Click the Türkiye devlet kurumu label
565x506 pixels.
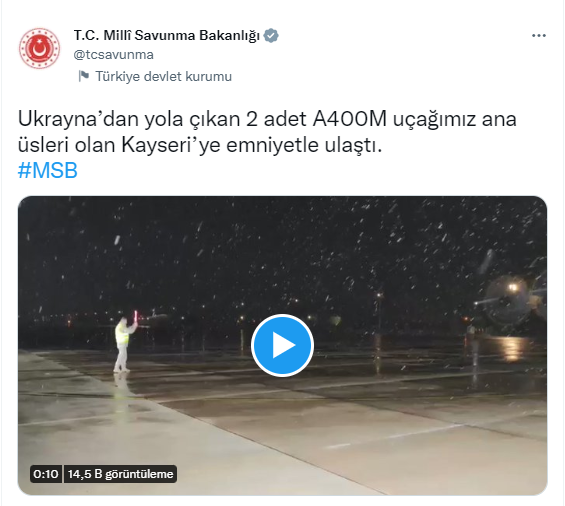point(163,76)
